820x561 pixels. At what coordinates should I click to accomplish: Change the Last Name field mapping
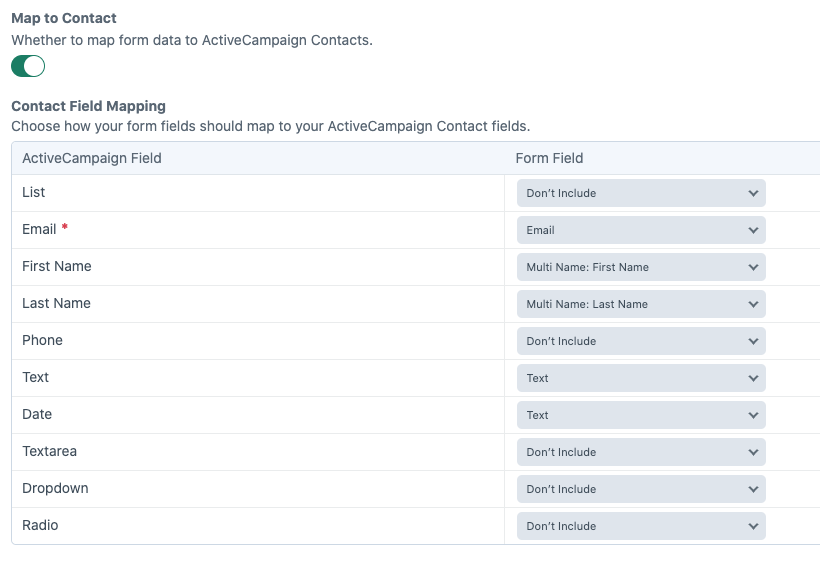pos(641,304)
